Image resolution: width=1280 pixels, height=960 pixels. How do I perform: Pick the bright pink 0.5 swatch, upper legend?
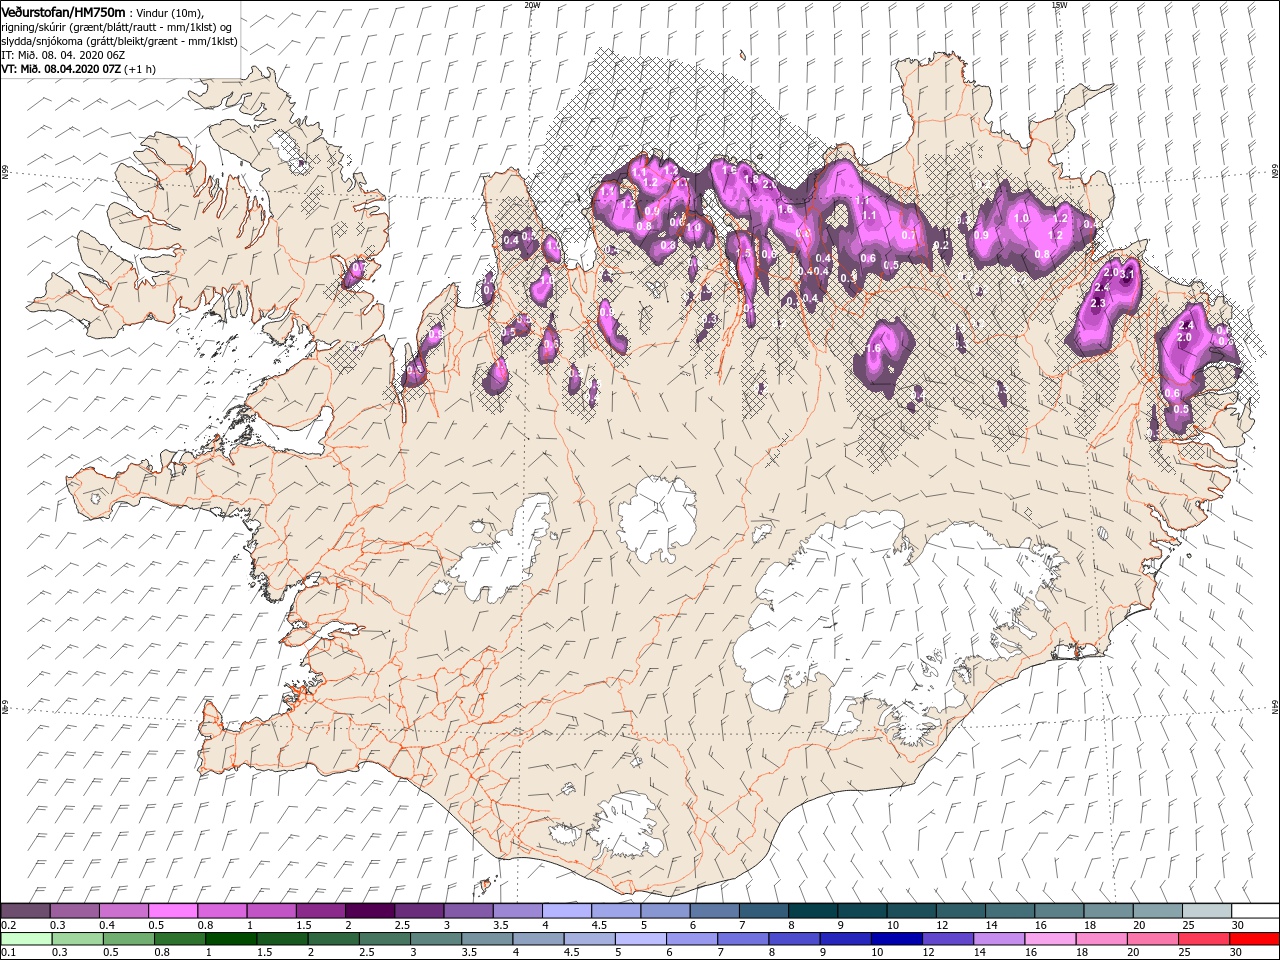[x=173, y=911]
